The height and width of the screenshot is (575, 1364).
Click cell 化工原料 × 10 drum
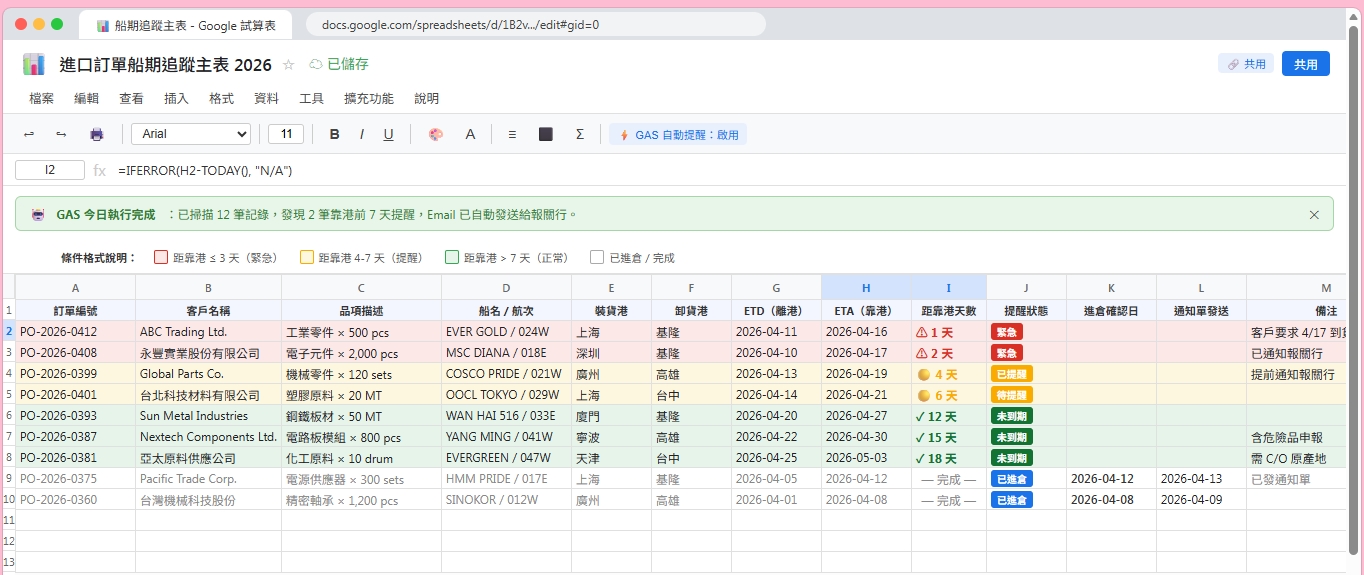click(x=361, y=458)
